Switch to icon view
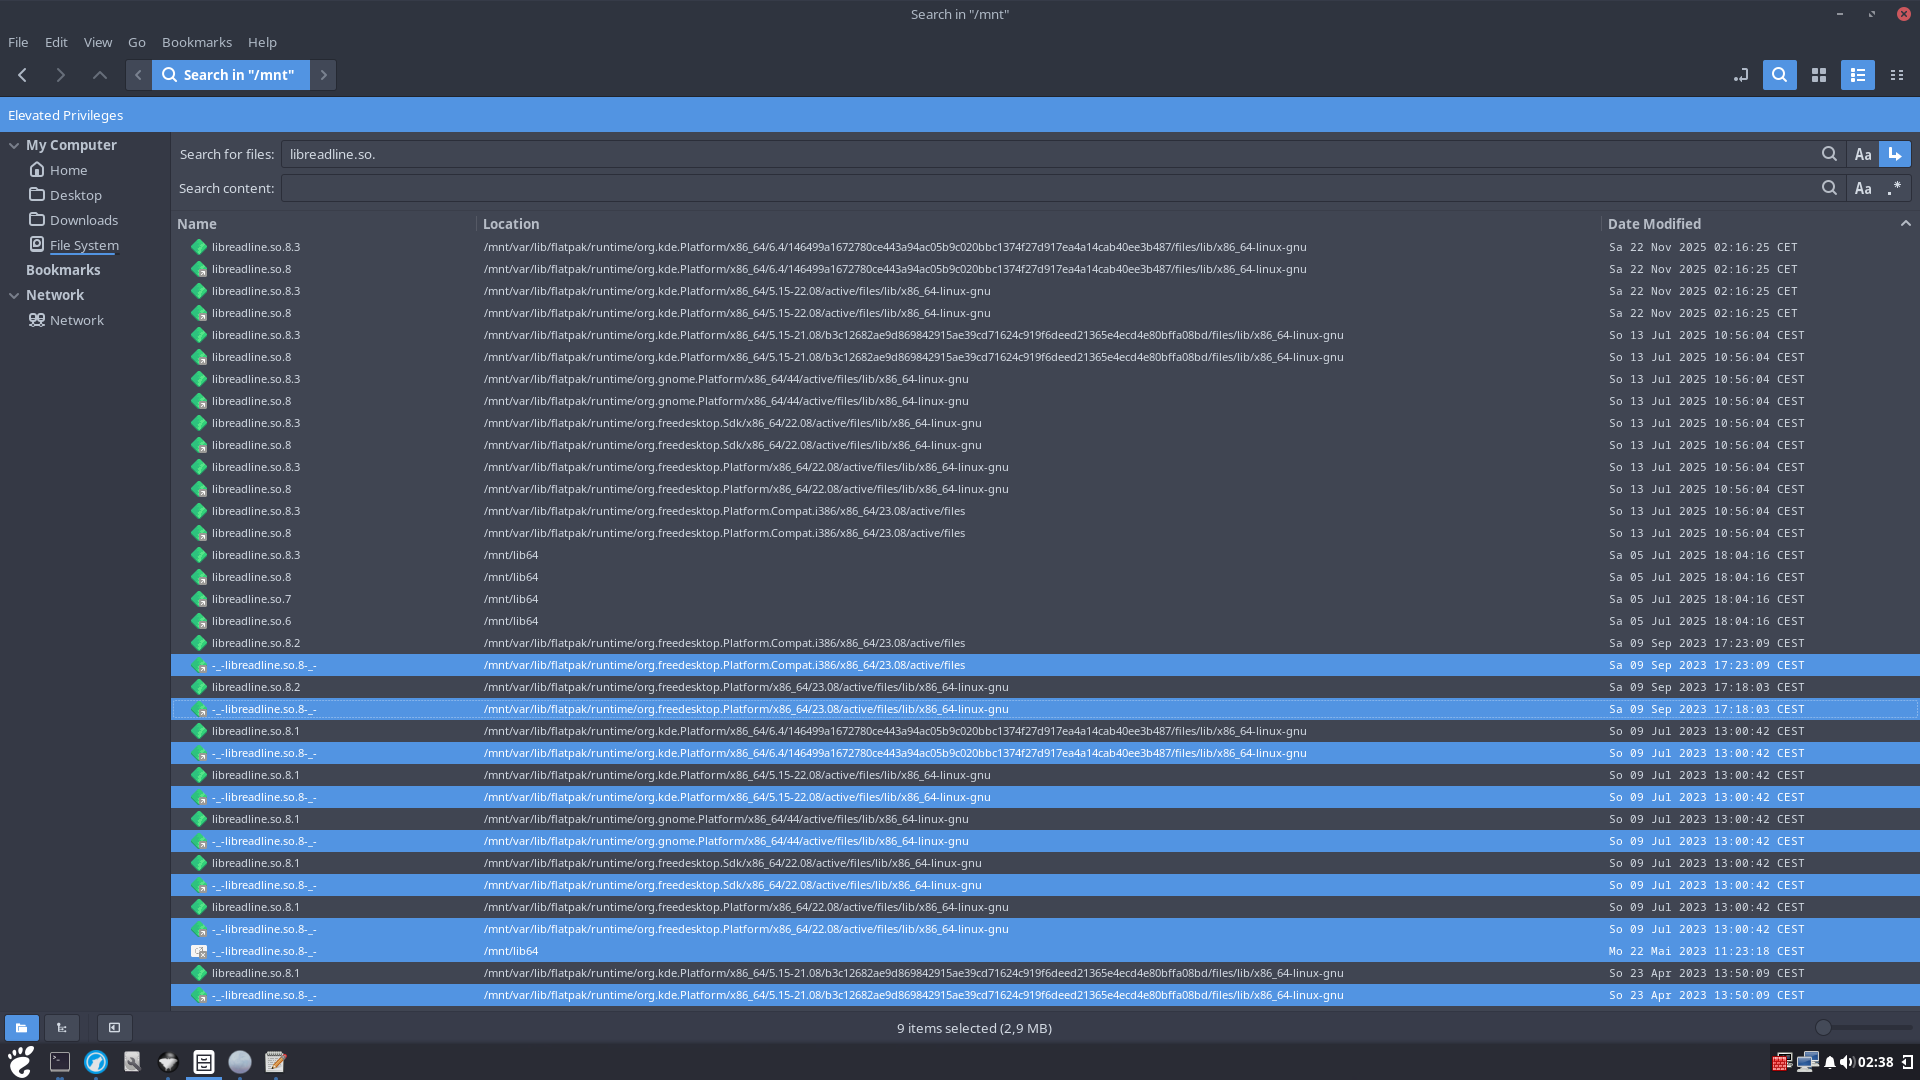Viewport: 1920px width, 1080px height. (1819, 75)
